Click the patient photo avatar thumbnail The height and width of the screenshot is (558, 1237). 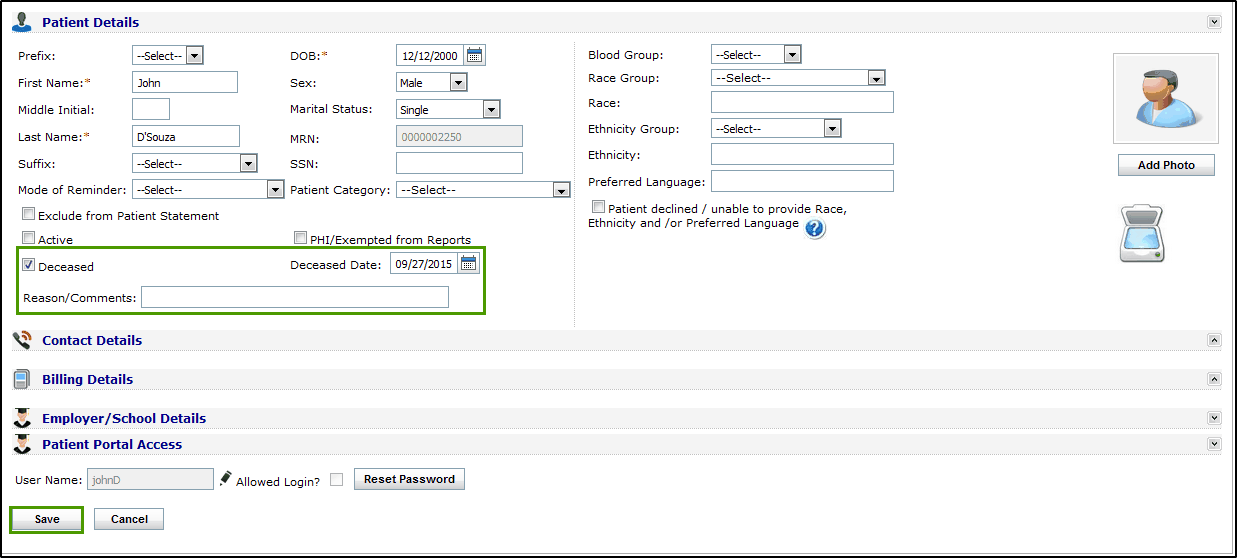pos(1165,99)
